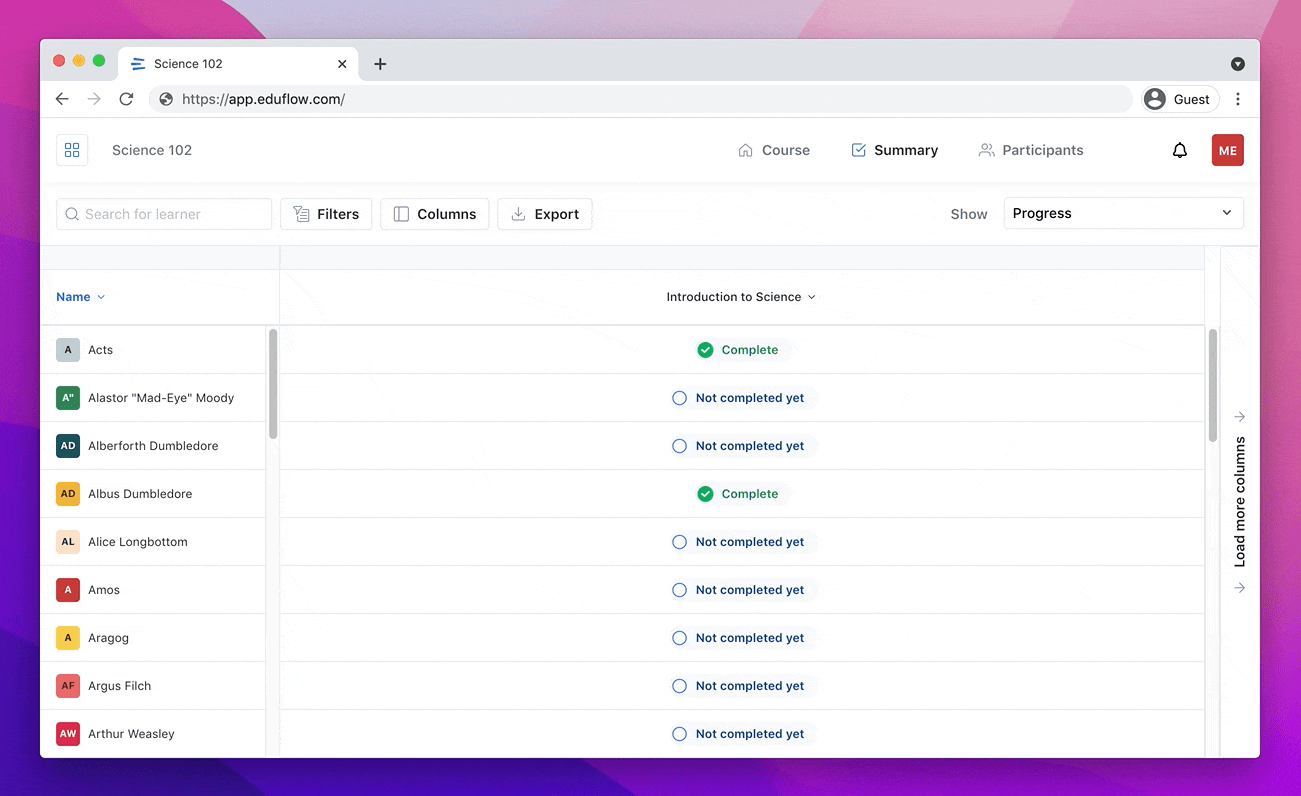Image resolution: width=1301 pixels, height=796 pixels.
Task: Open the notifications bell icon
Action: tap(1179, 149)
